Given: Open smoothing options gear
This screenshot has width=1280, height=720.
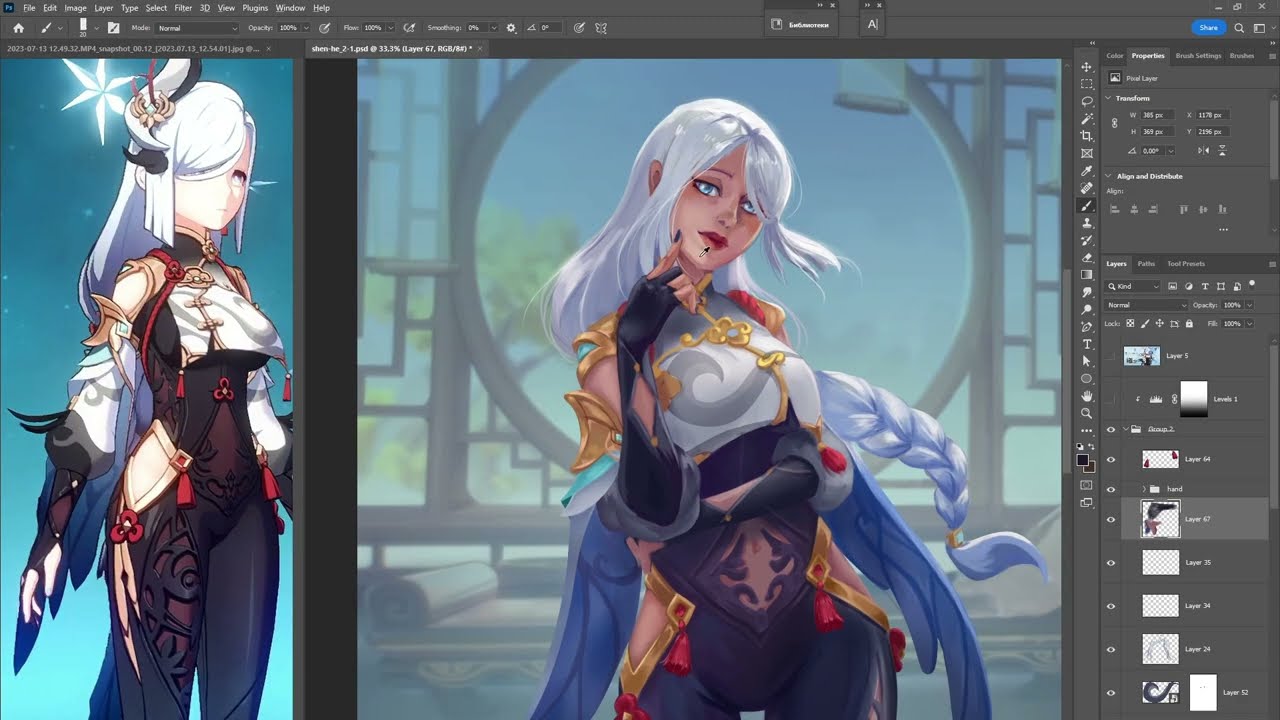Looking at the screenshot, I should pos(512,28).
